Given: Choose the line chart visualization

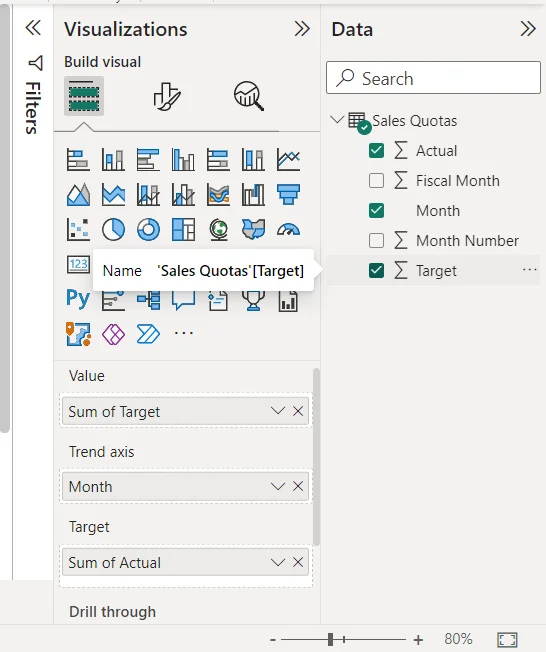Looking at the screenshot, I should [x=288, y=160].
